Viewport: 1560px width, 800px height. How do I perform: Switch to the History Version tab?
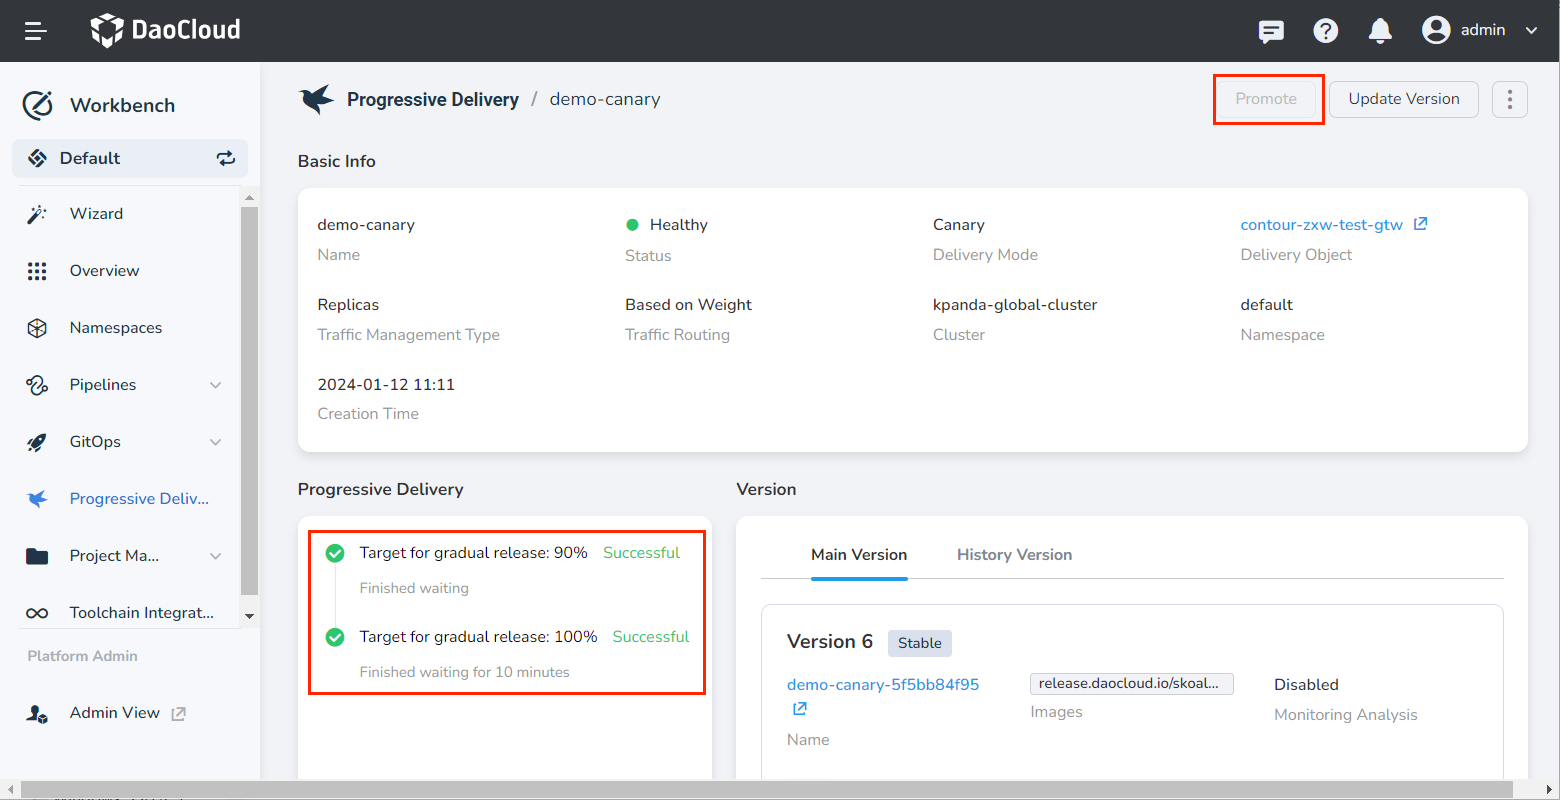pyautogui.click(x=1014, y=555)
